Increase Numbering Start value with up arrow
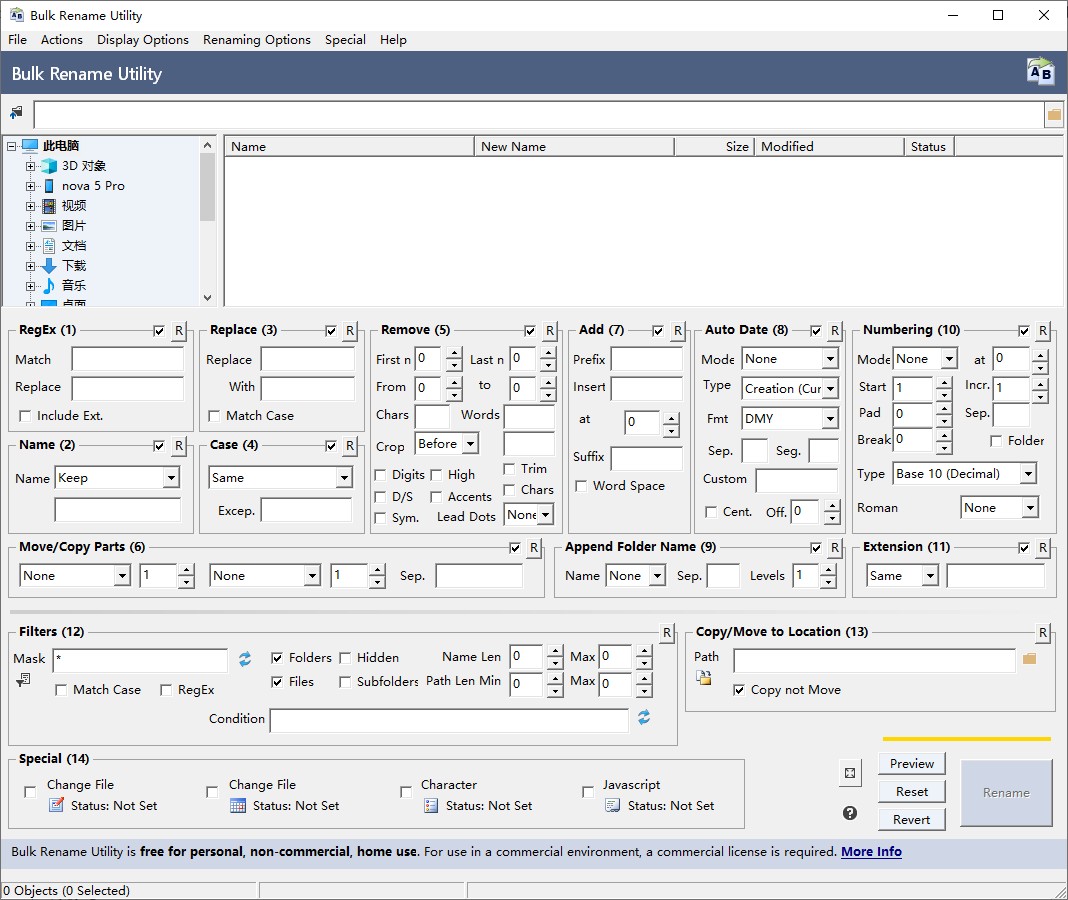The image size is (1068, 900). coord(943,382)
